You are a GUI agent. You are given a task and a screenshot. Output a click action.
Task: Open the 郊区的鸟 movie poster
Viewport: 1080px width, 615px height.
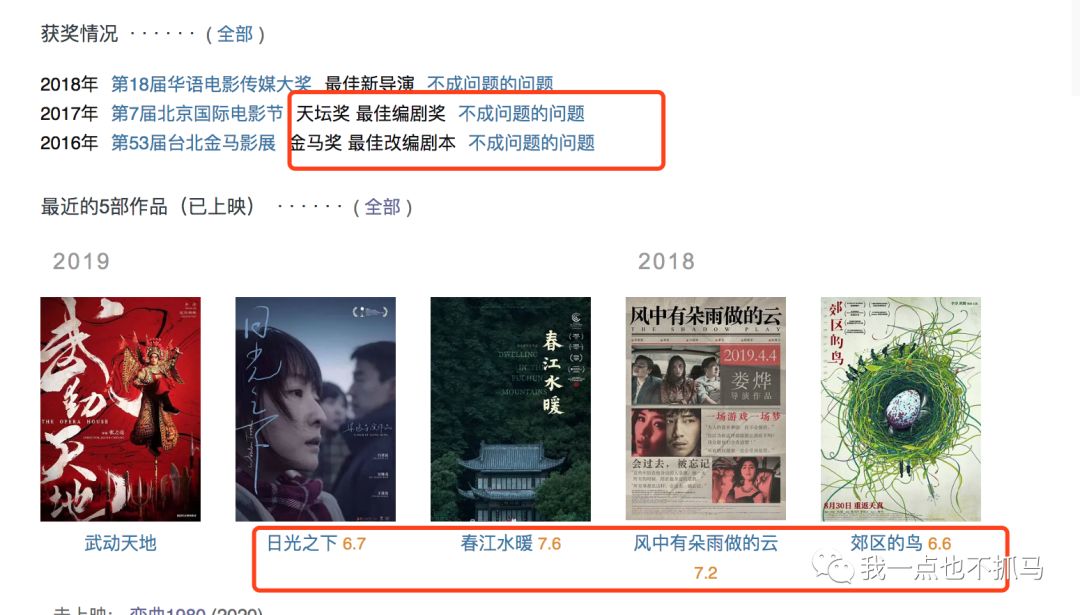(900, 409)
